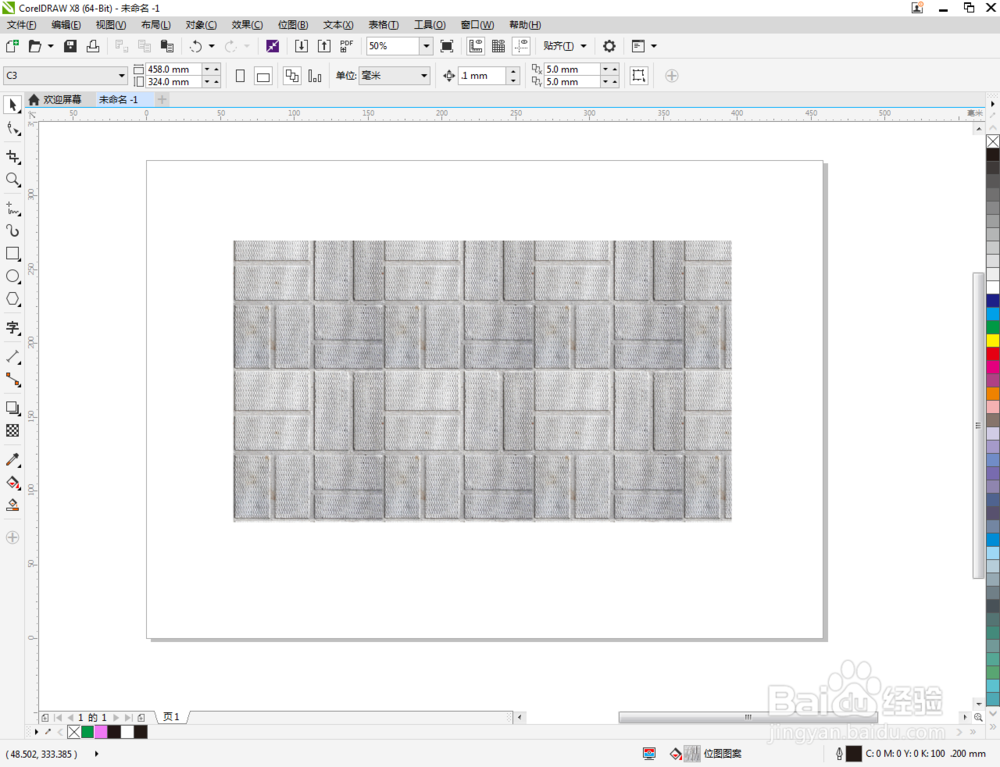The image size is (1000, 767).
Task: Select the Text tool
Action: [x=13, y=328]
